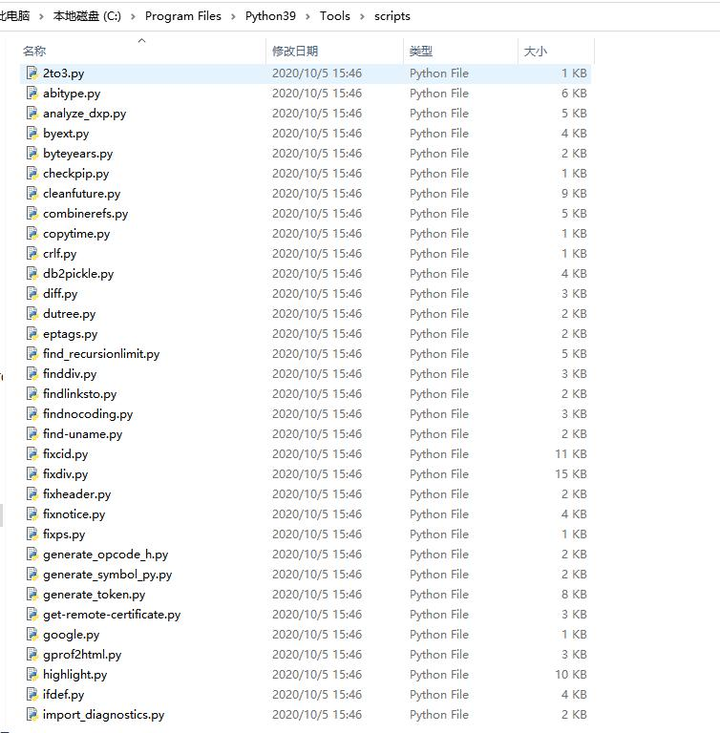The image size is (720, 733).
Task: Select gprof2html.py file name
Action: (x=82, y=655)
